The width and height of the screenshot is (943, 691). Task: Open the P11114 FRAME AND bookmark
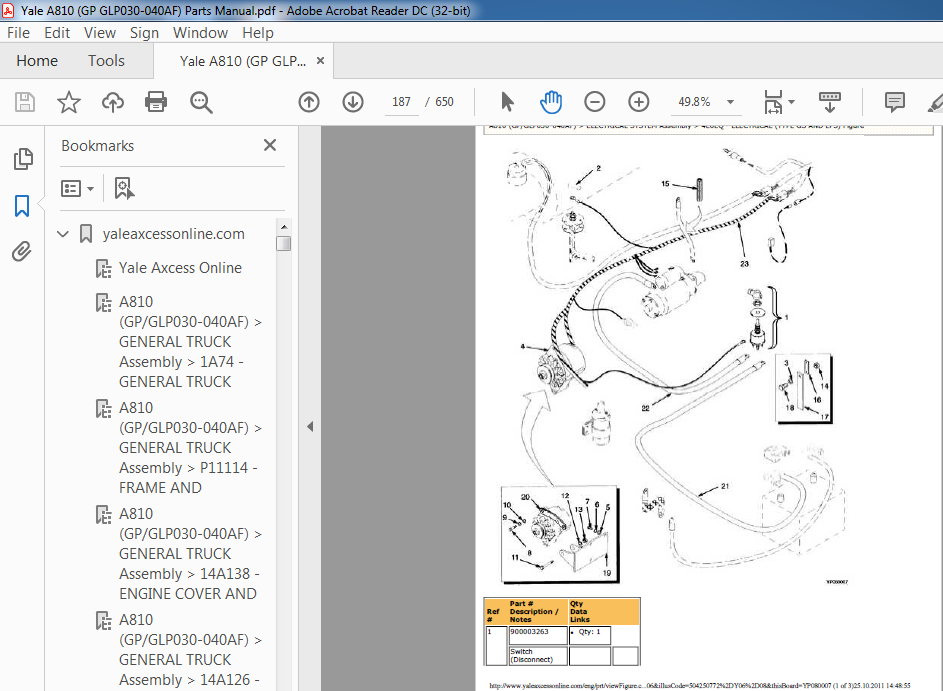[x=191, y=447]
